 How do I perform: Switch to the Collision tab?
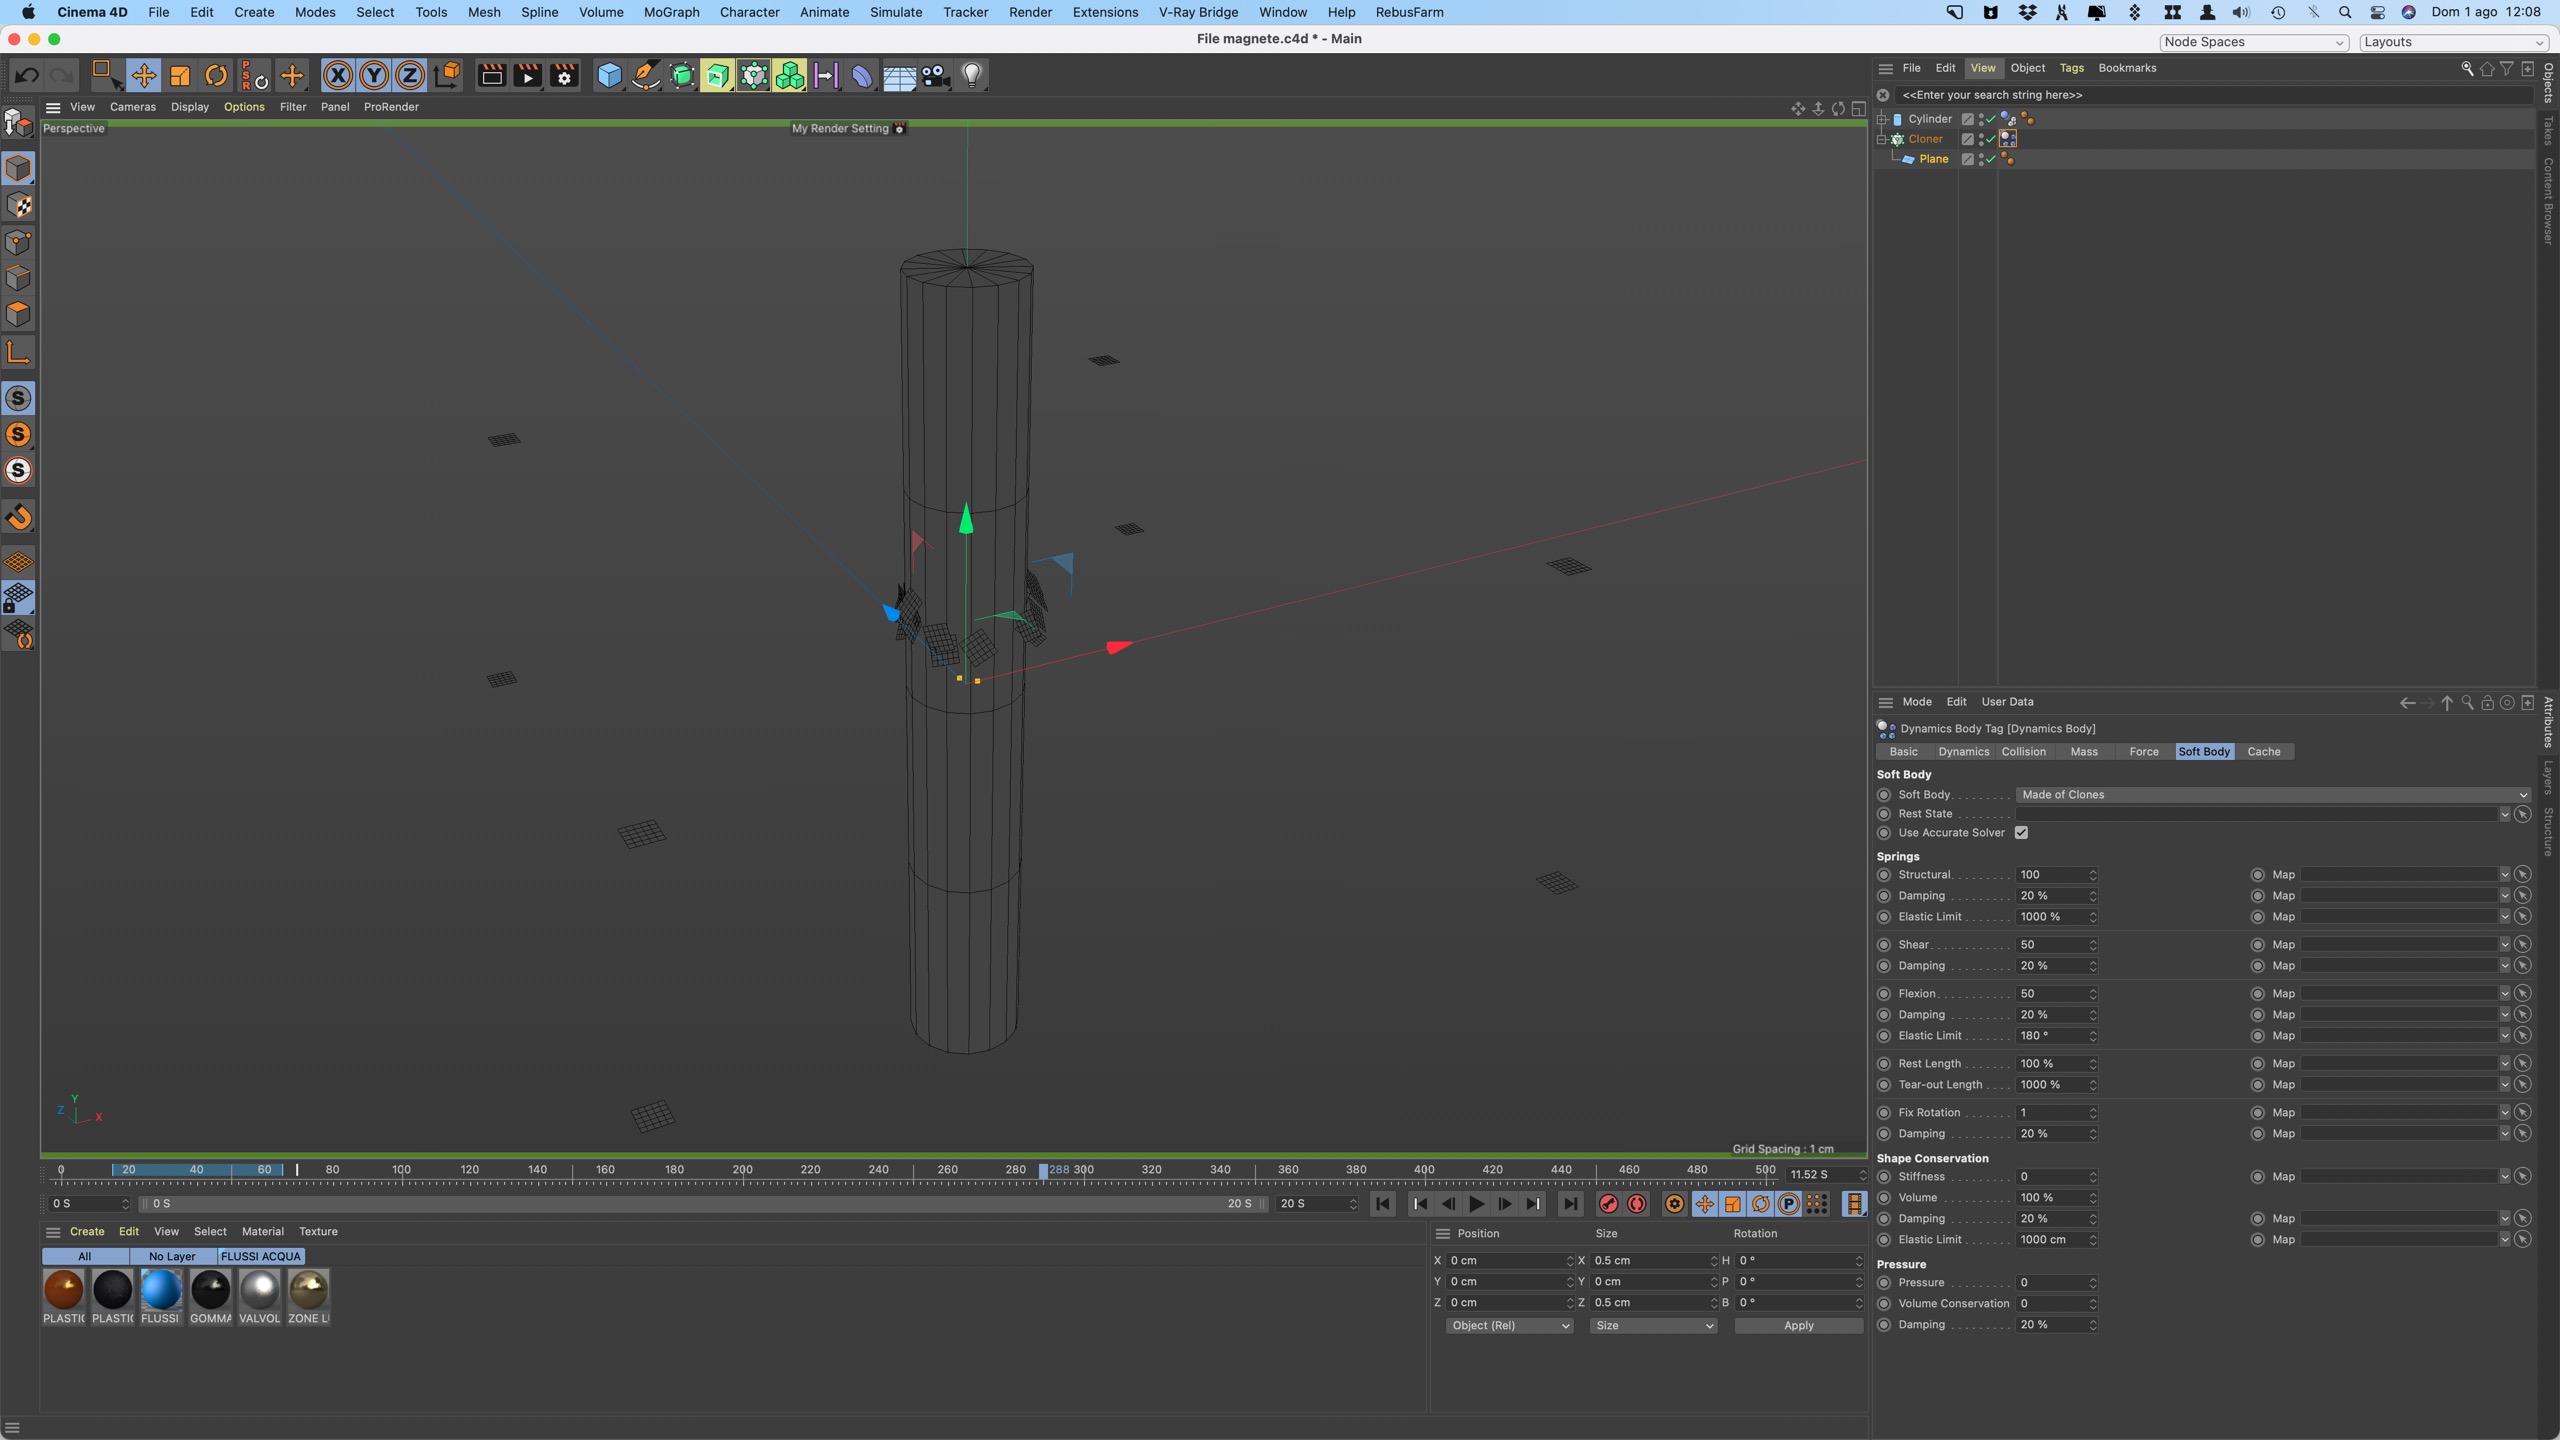2023,752
